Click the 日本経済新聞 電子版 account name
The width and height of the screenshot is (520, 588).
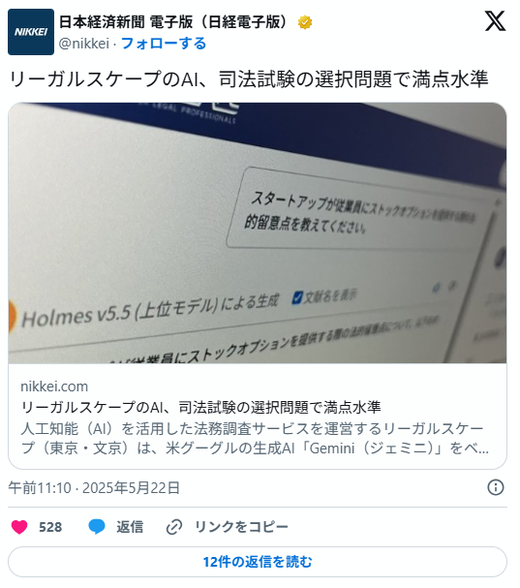(x=173, y=22)
